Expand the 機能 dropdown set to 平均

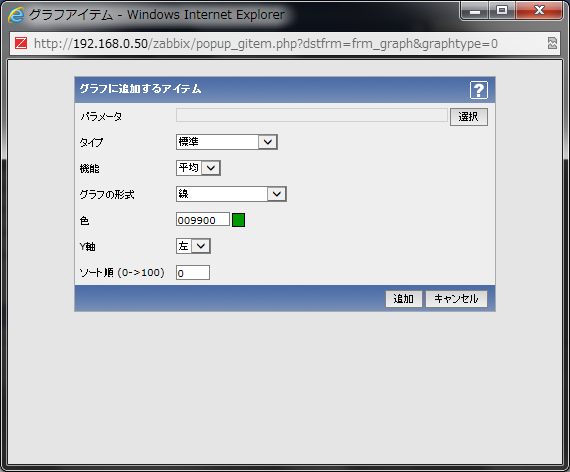pos(198,168)
